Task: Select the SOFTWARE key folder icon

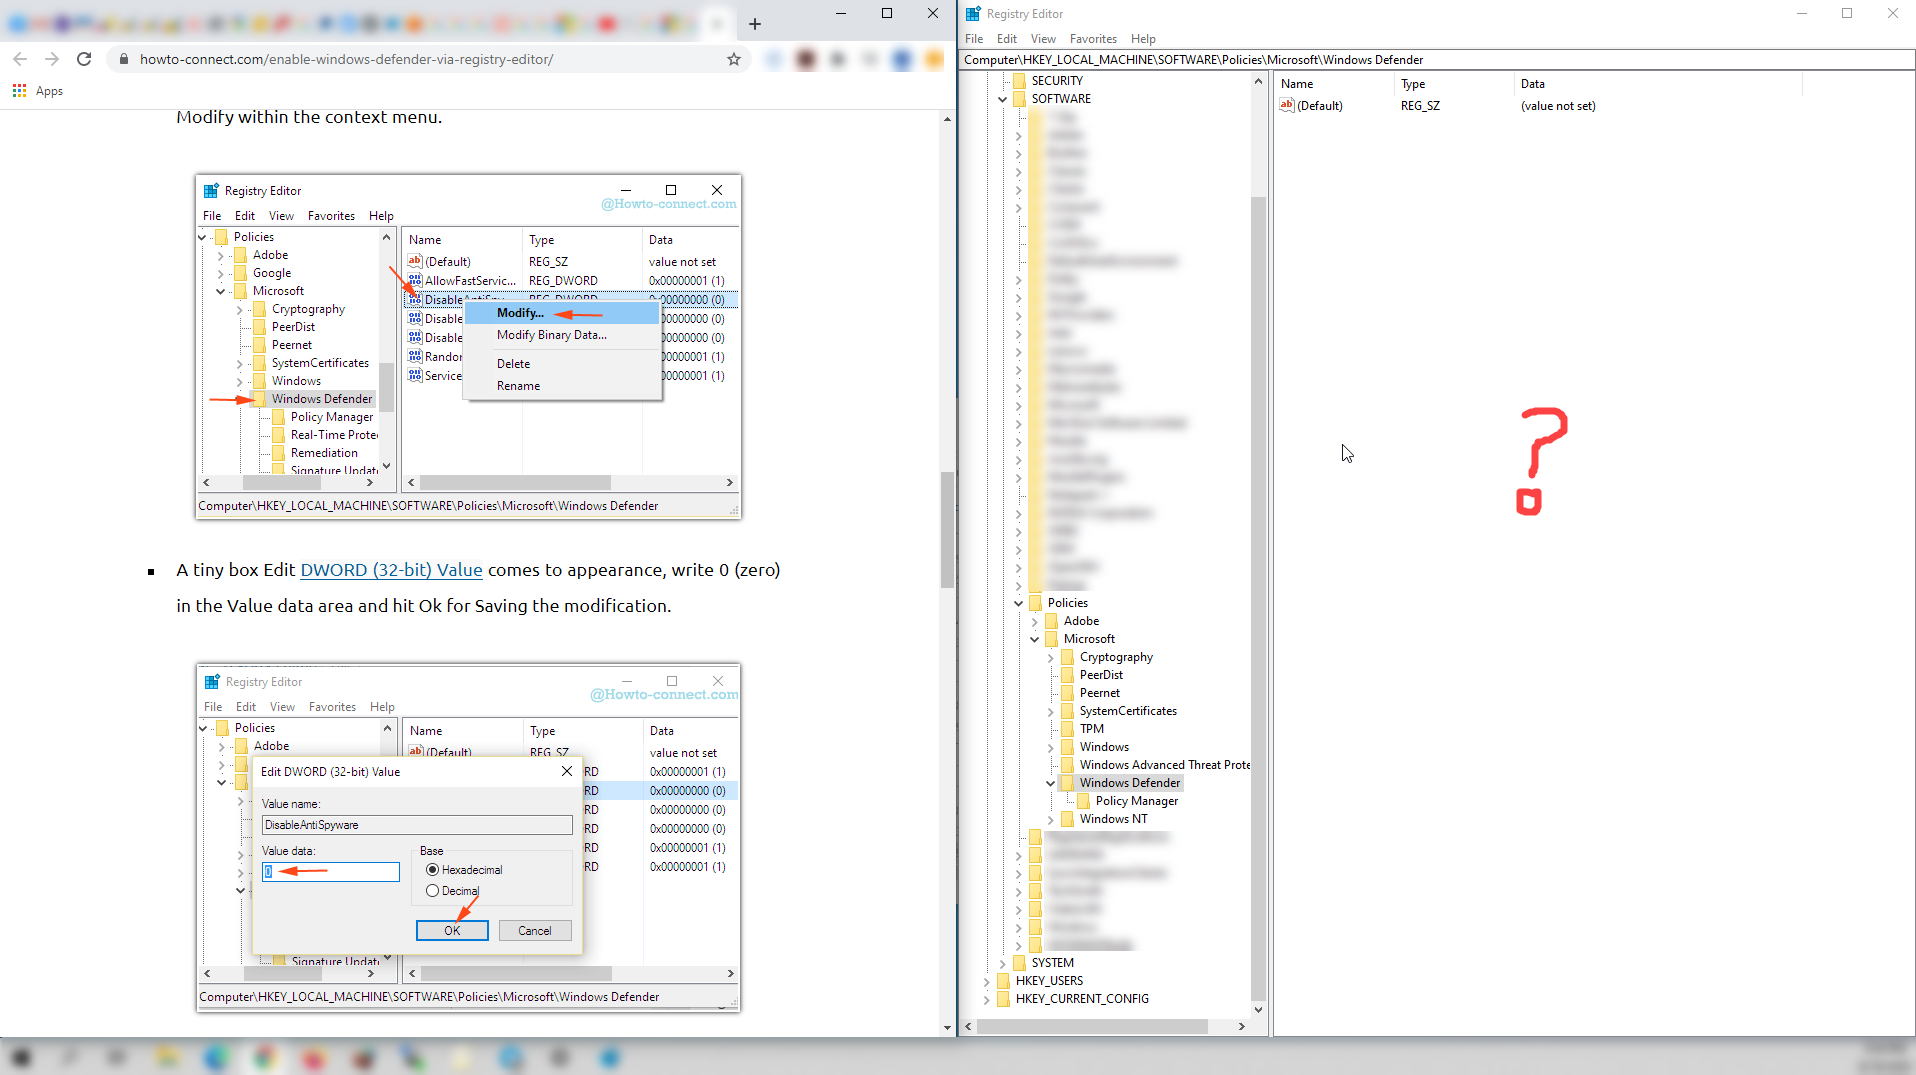Action: click(1019, 99)
